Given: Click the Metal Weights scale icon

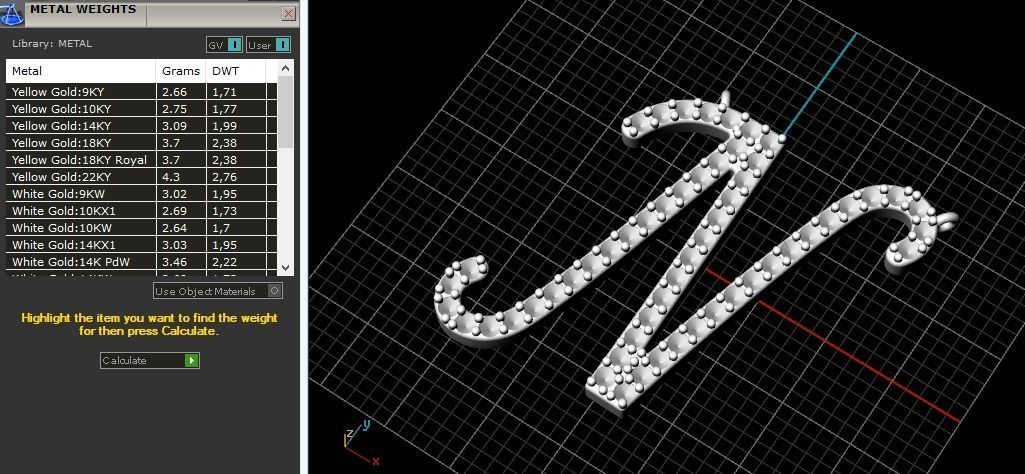Looking at the screenshot, I should tap(11, 13).
